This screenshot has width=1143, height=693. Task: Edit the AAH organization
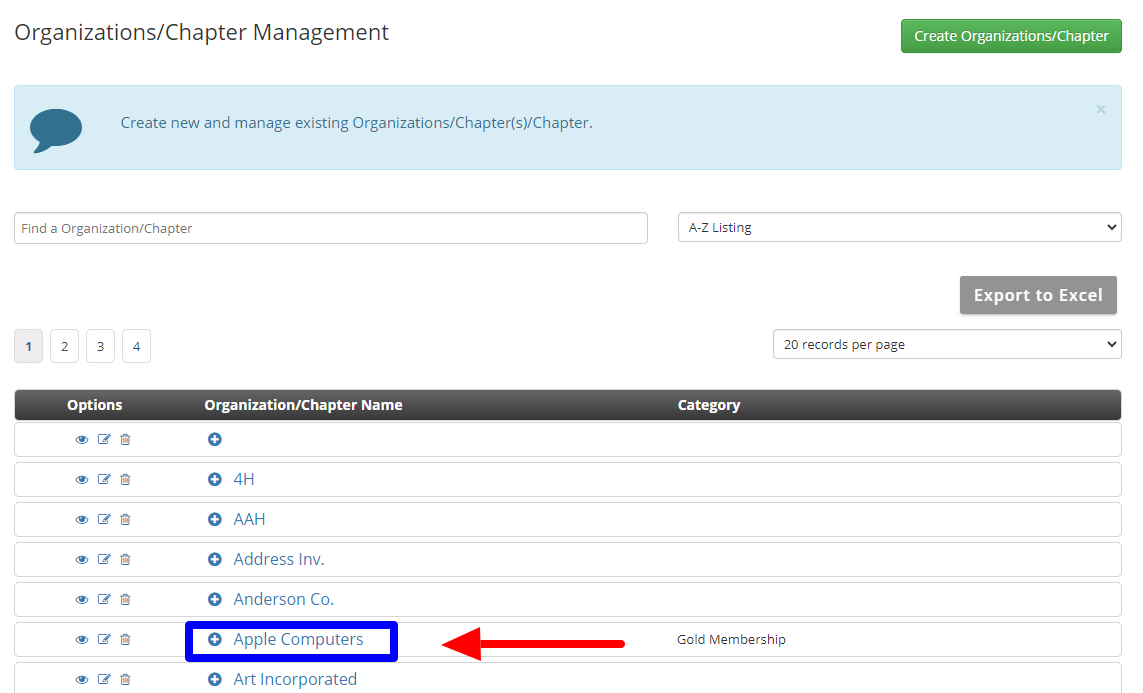(104, 520)
